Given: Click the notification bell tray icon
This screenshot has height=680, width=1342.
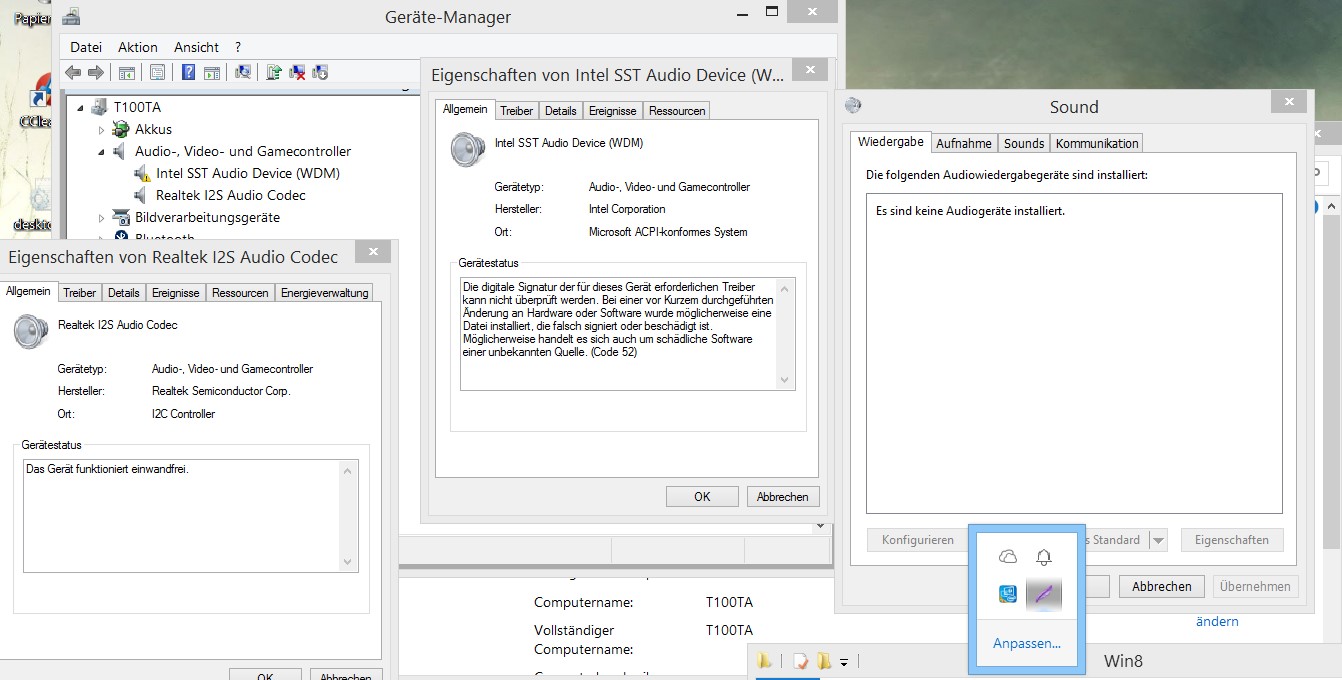Looking at the screenshot, I should pyautogui.click(x=1044, y=557).
